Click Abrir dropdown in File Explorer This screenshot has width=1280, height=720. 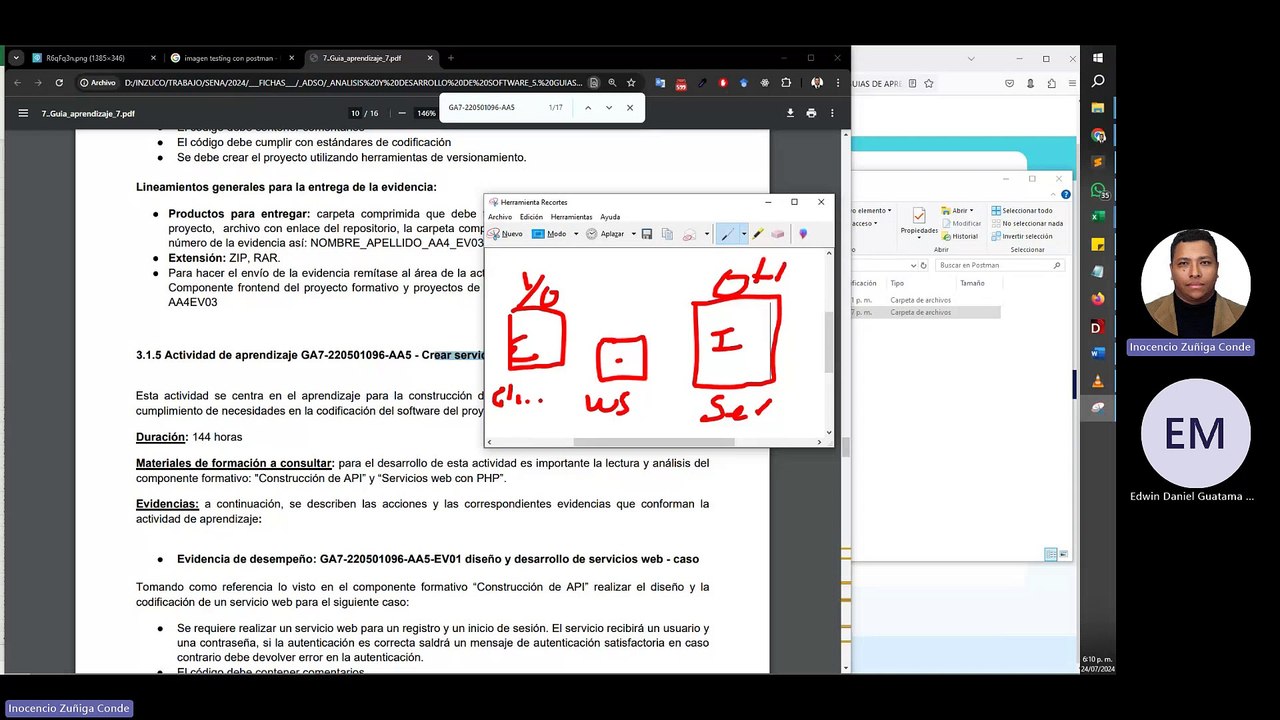pos(959,211)
